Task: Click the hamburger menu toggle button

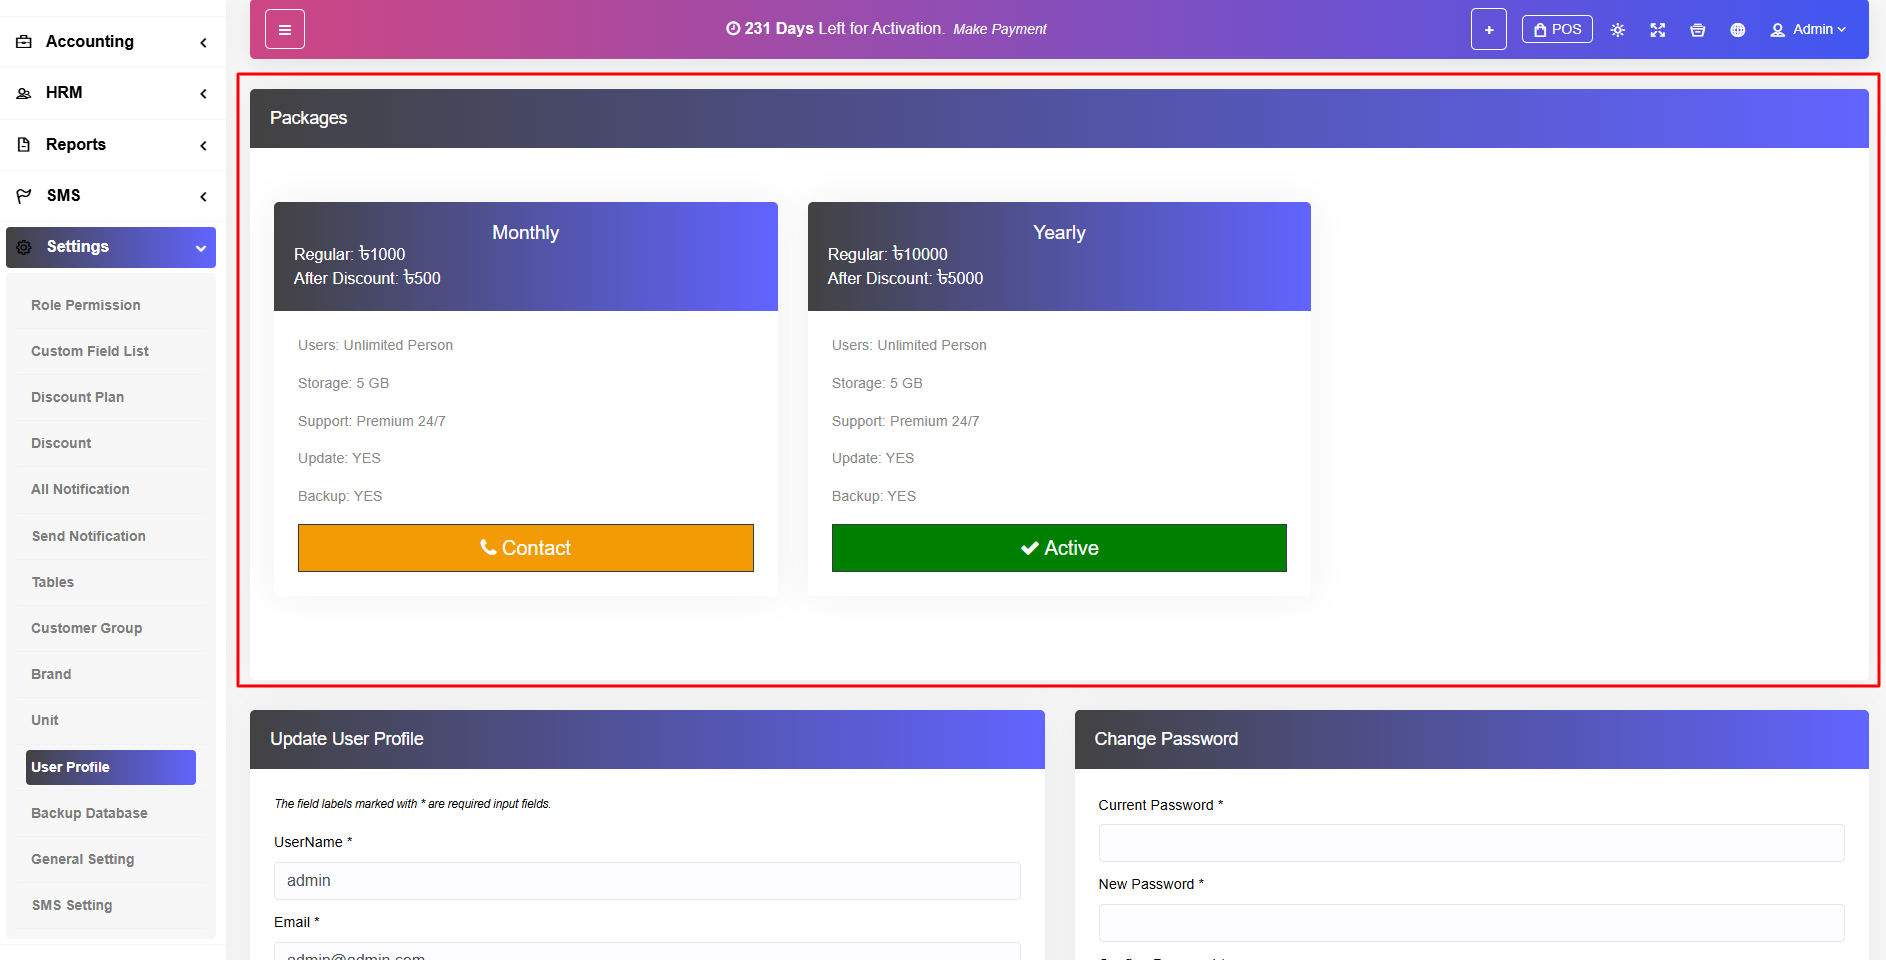Action: (x=284, y=30)
